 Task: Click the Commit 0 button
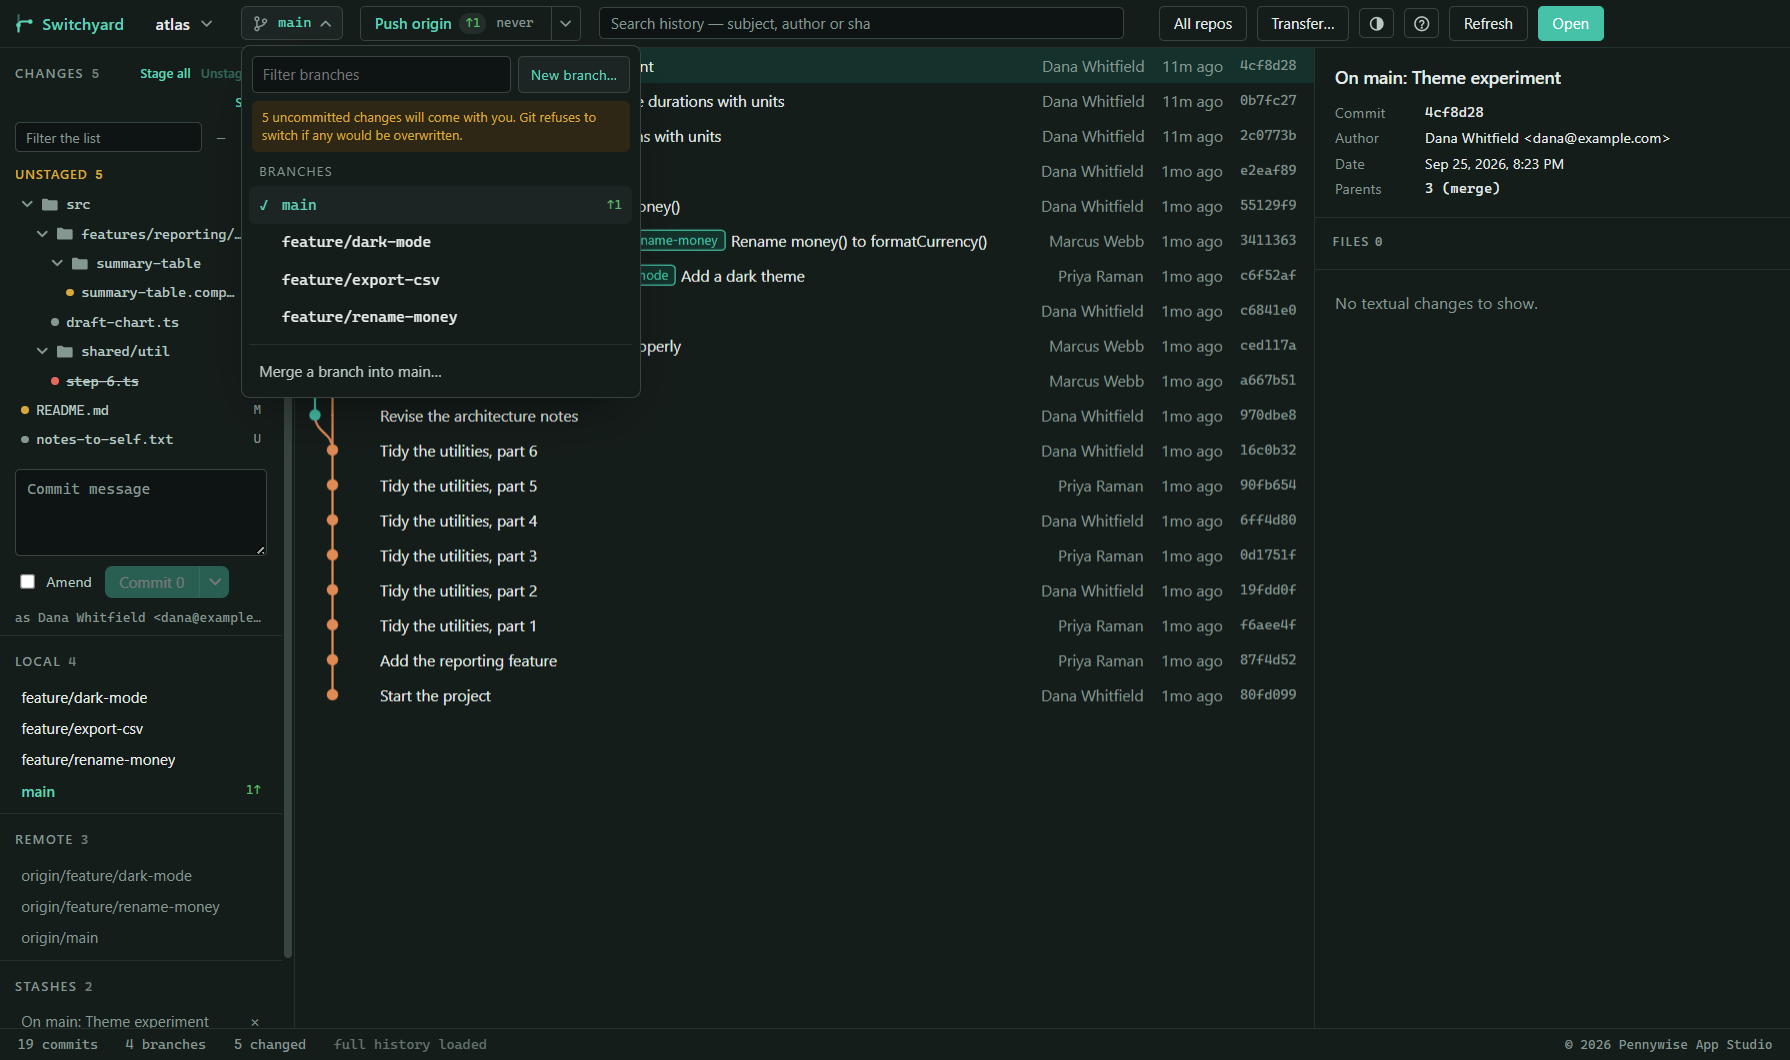(x=152, y=582)
